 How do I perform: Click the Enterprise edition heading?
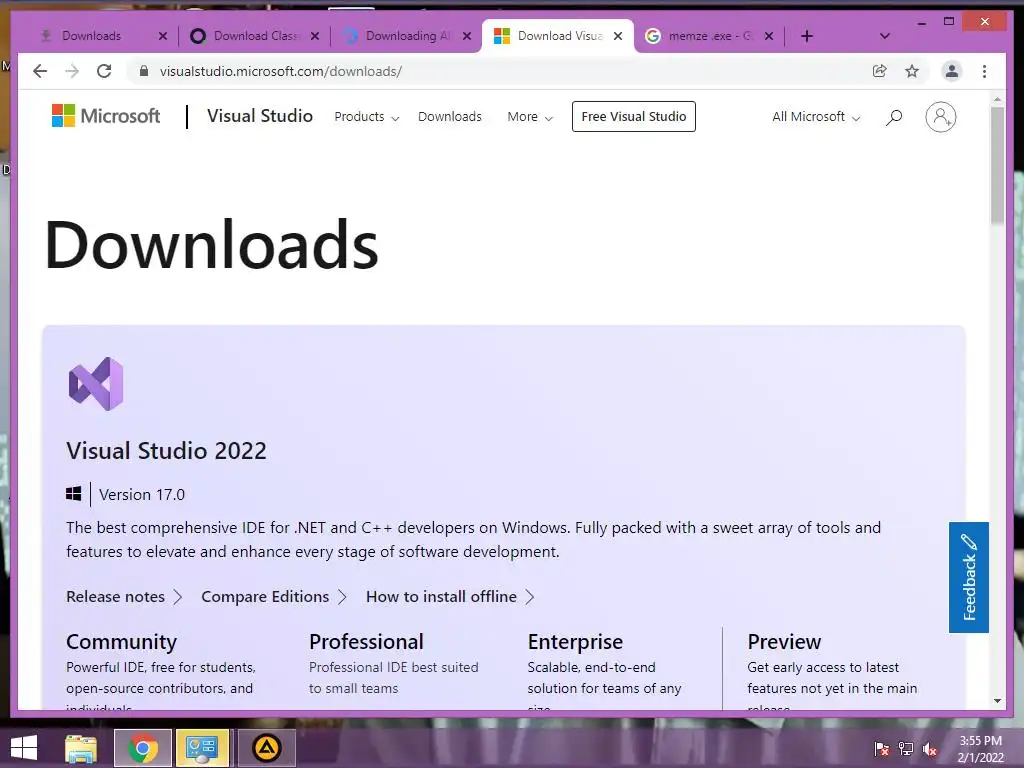click(x=575, y=641)
